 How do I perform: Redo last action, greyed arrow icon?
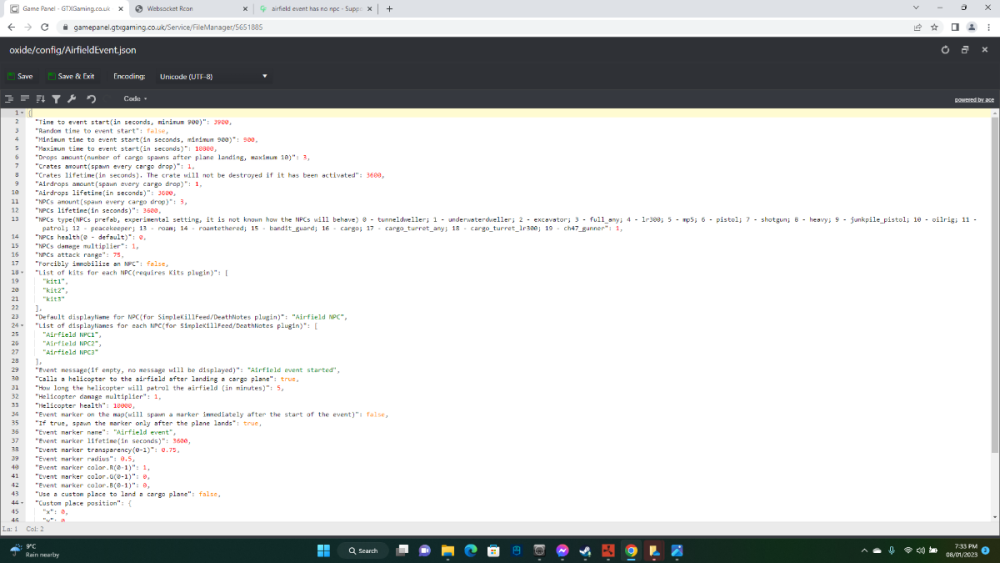pyautogui.click(x=107, y=99)
